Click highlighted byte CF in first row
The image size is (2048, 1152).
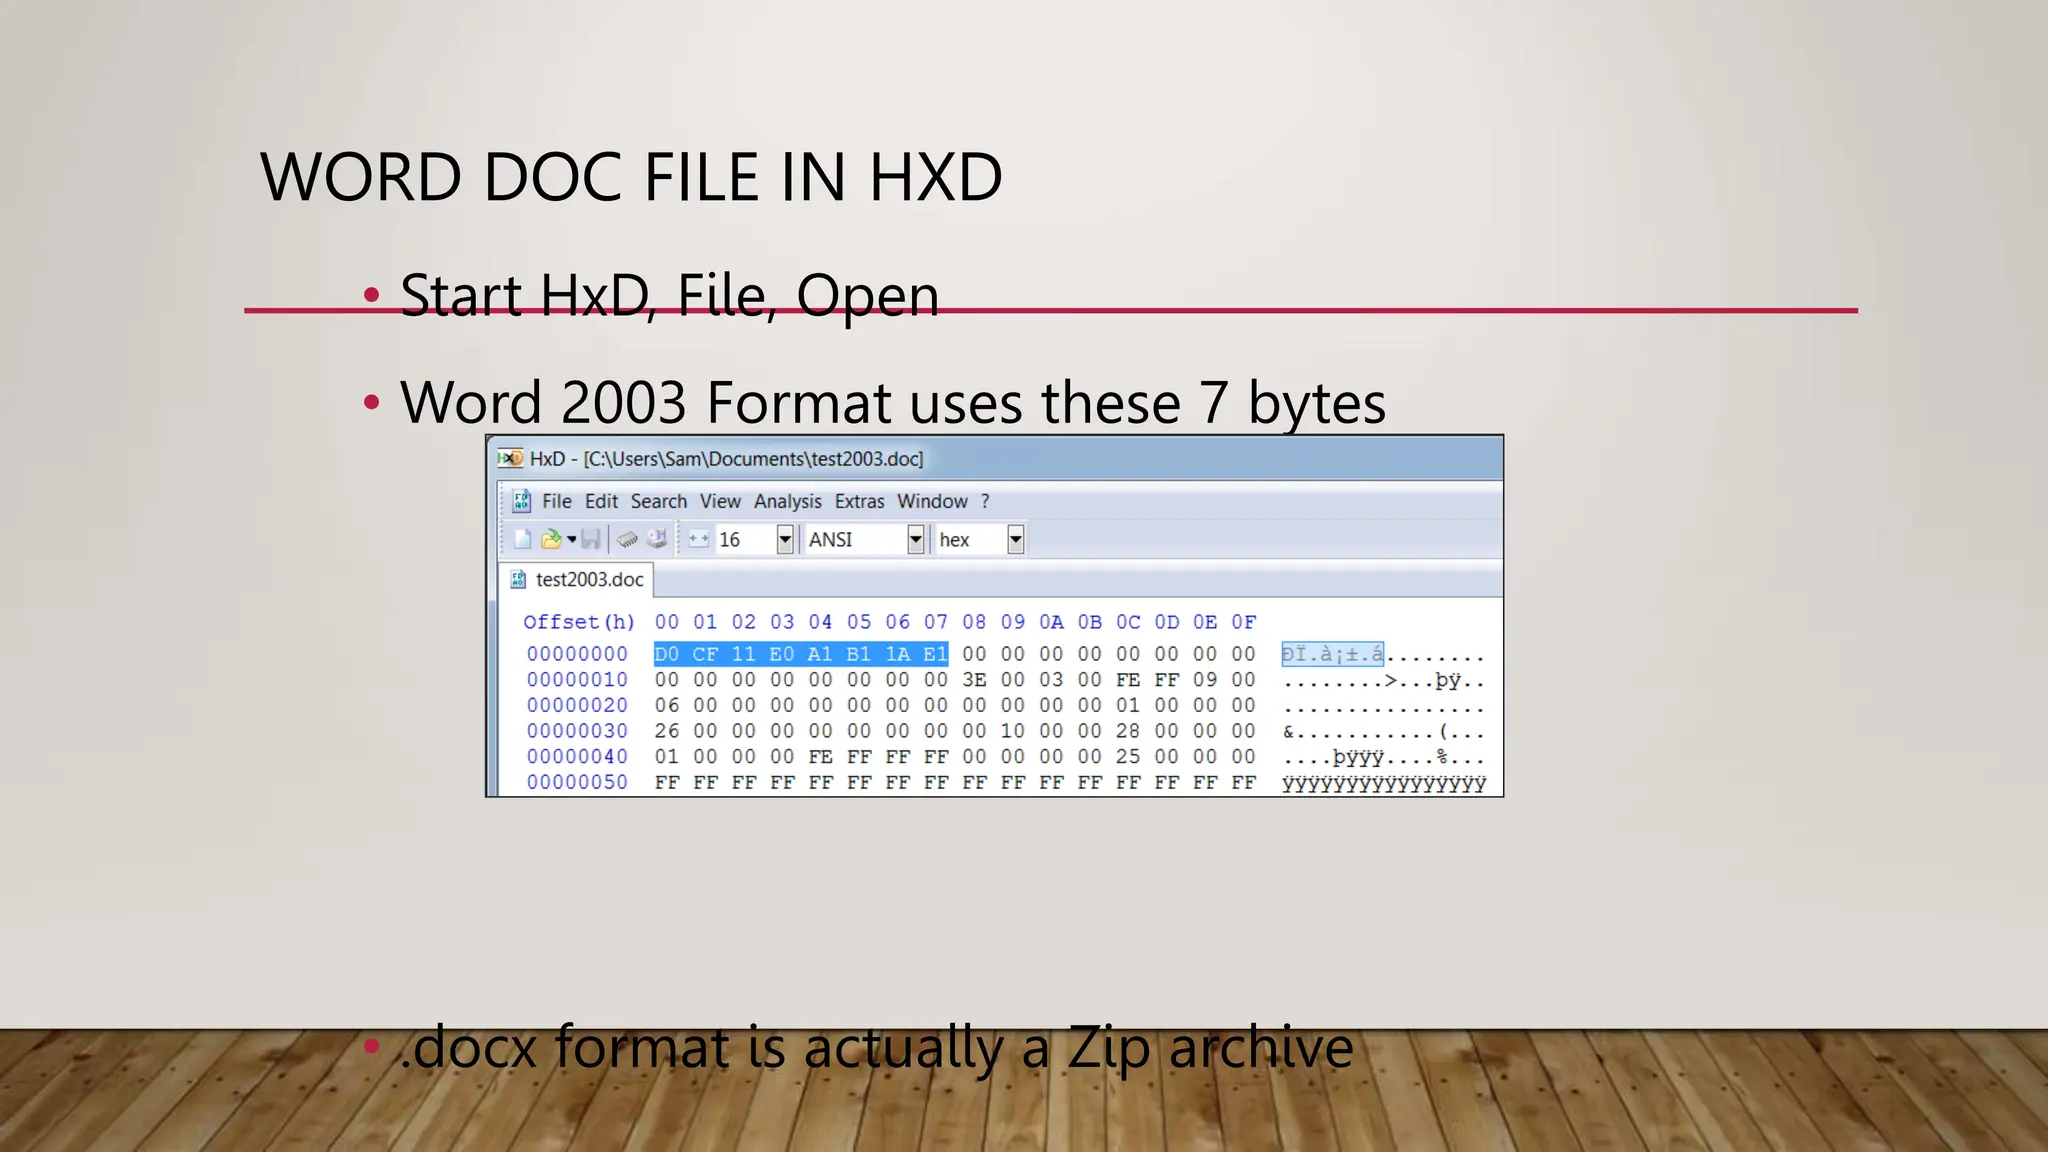(705, 654)
